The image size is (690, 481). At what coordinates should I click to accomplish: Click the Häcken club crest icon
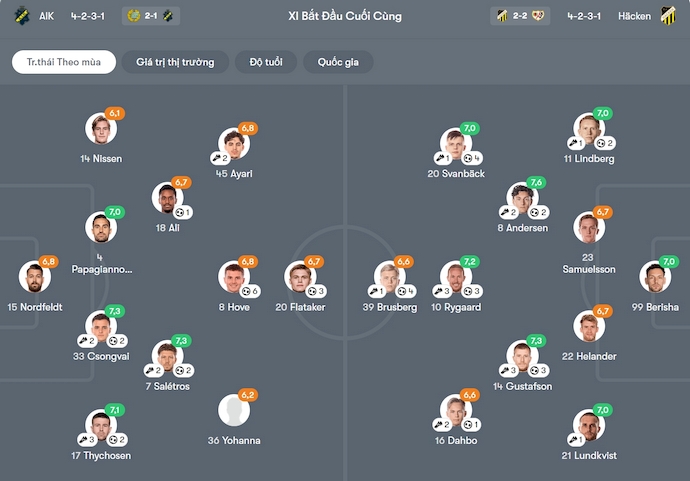coord(668,16)
